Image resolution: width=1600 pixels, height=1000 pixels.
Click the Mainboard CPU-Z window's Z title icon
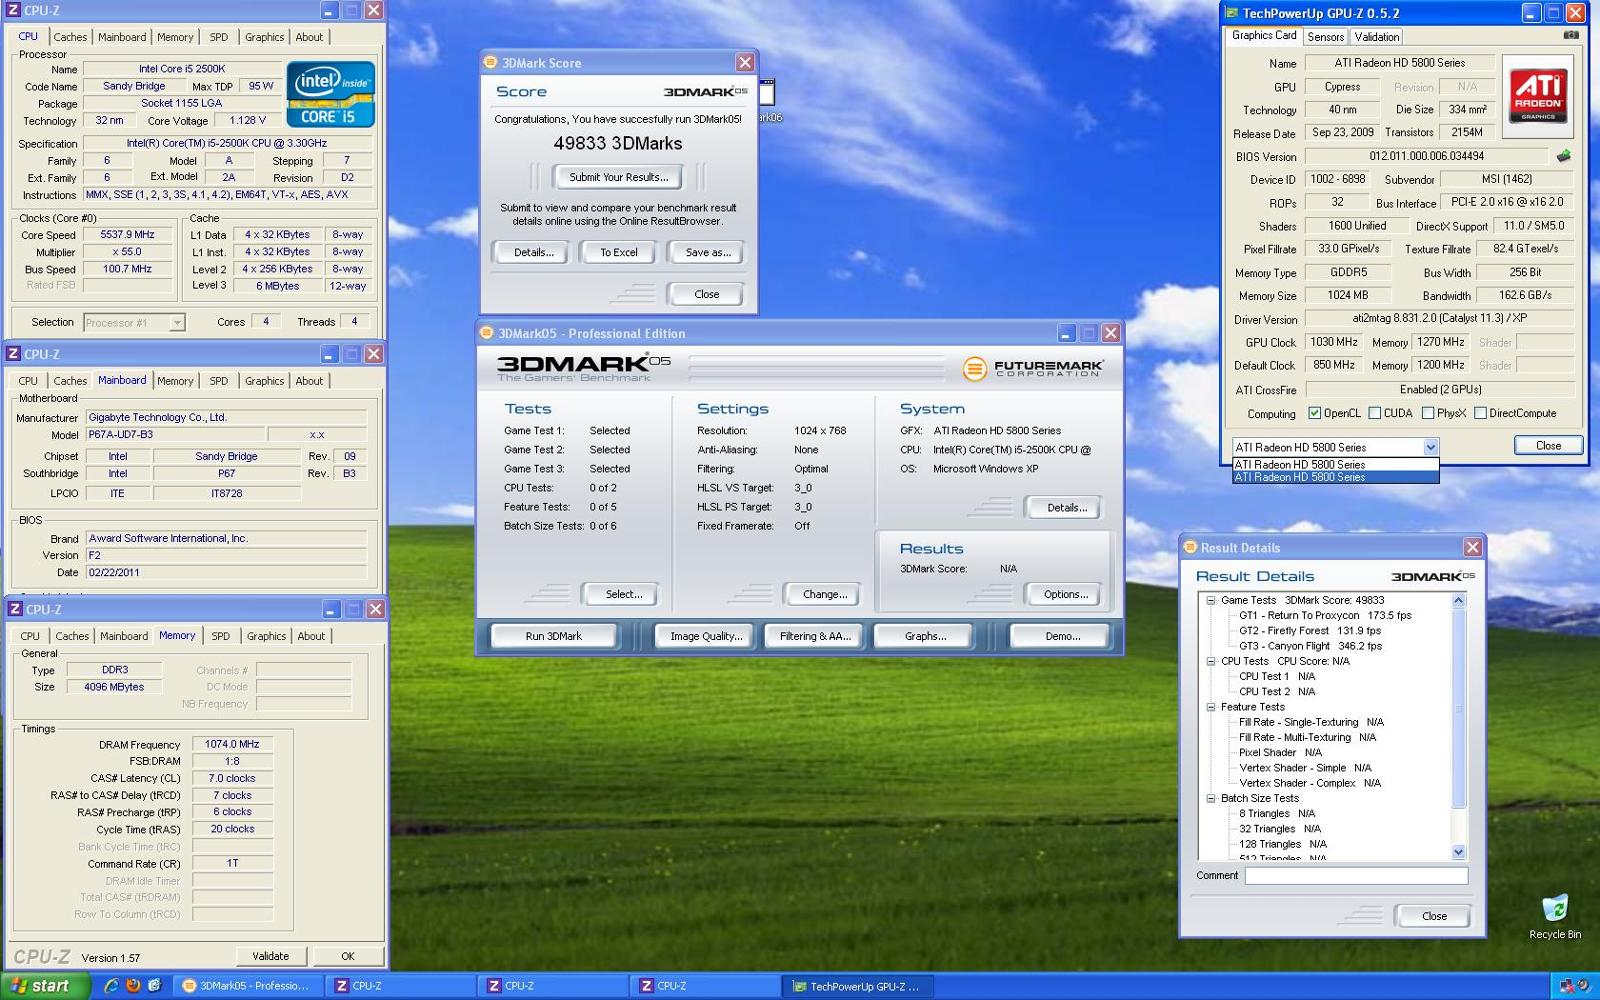pos(13,354)
